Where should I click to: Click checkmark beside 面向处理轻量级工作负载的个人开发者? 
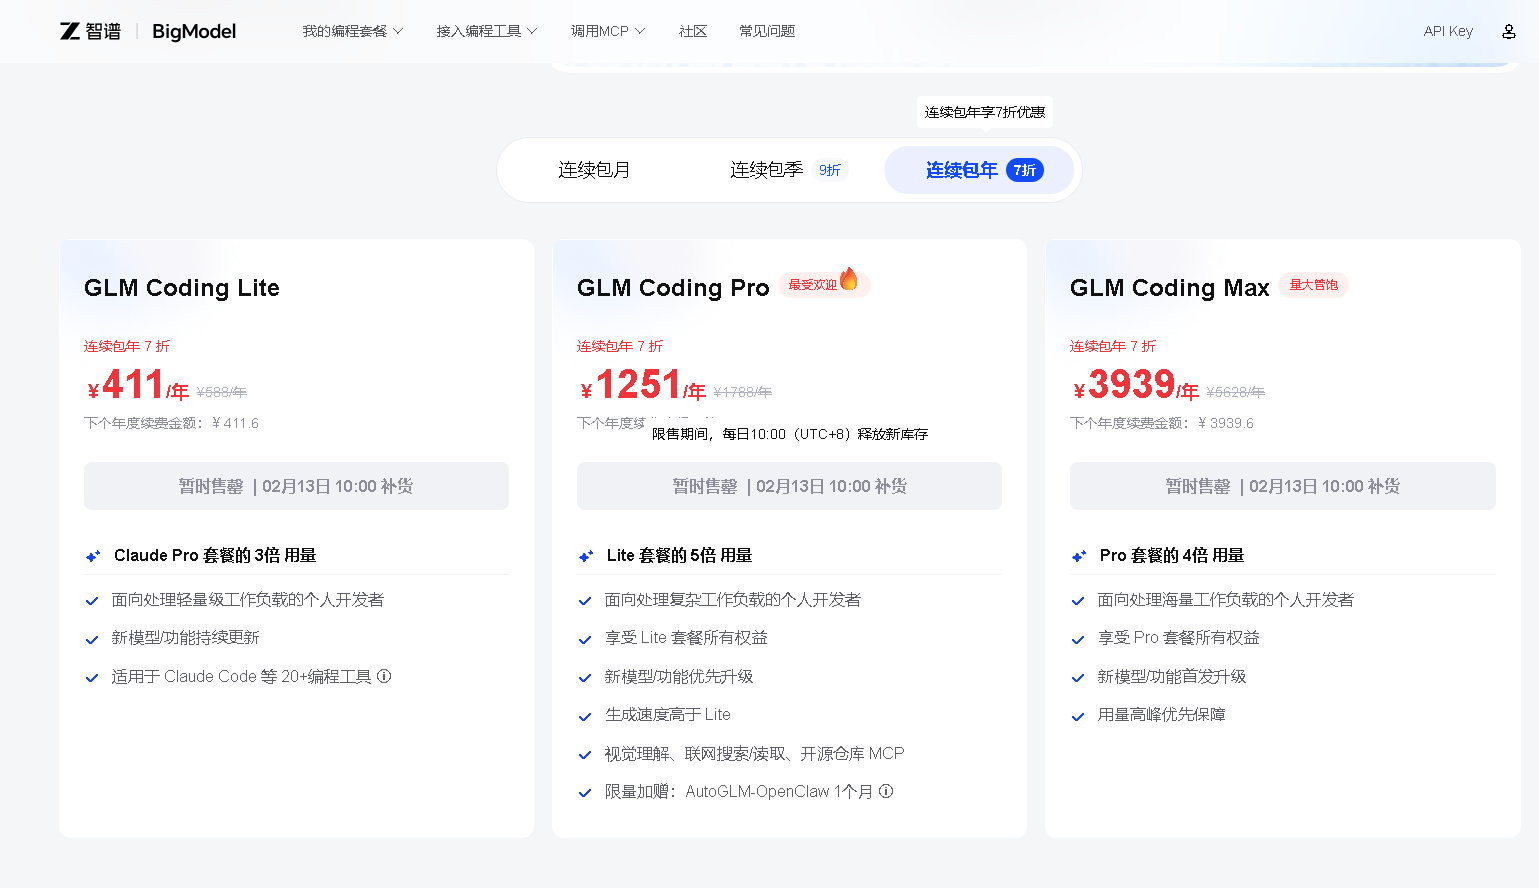coord(92,601)
